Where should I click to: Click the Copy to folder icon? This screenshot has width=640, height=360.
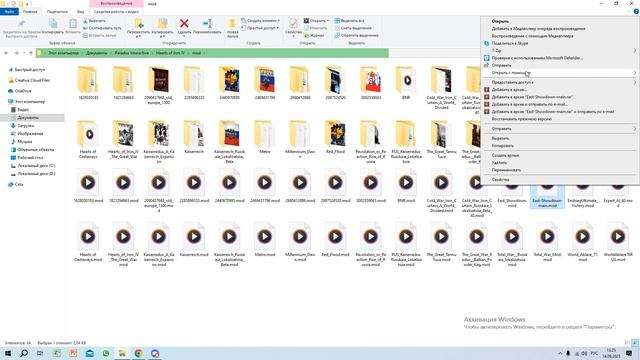pyautogui.click(x=162, y=24)
